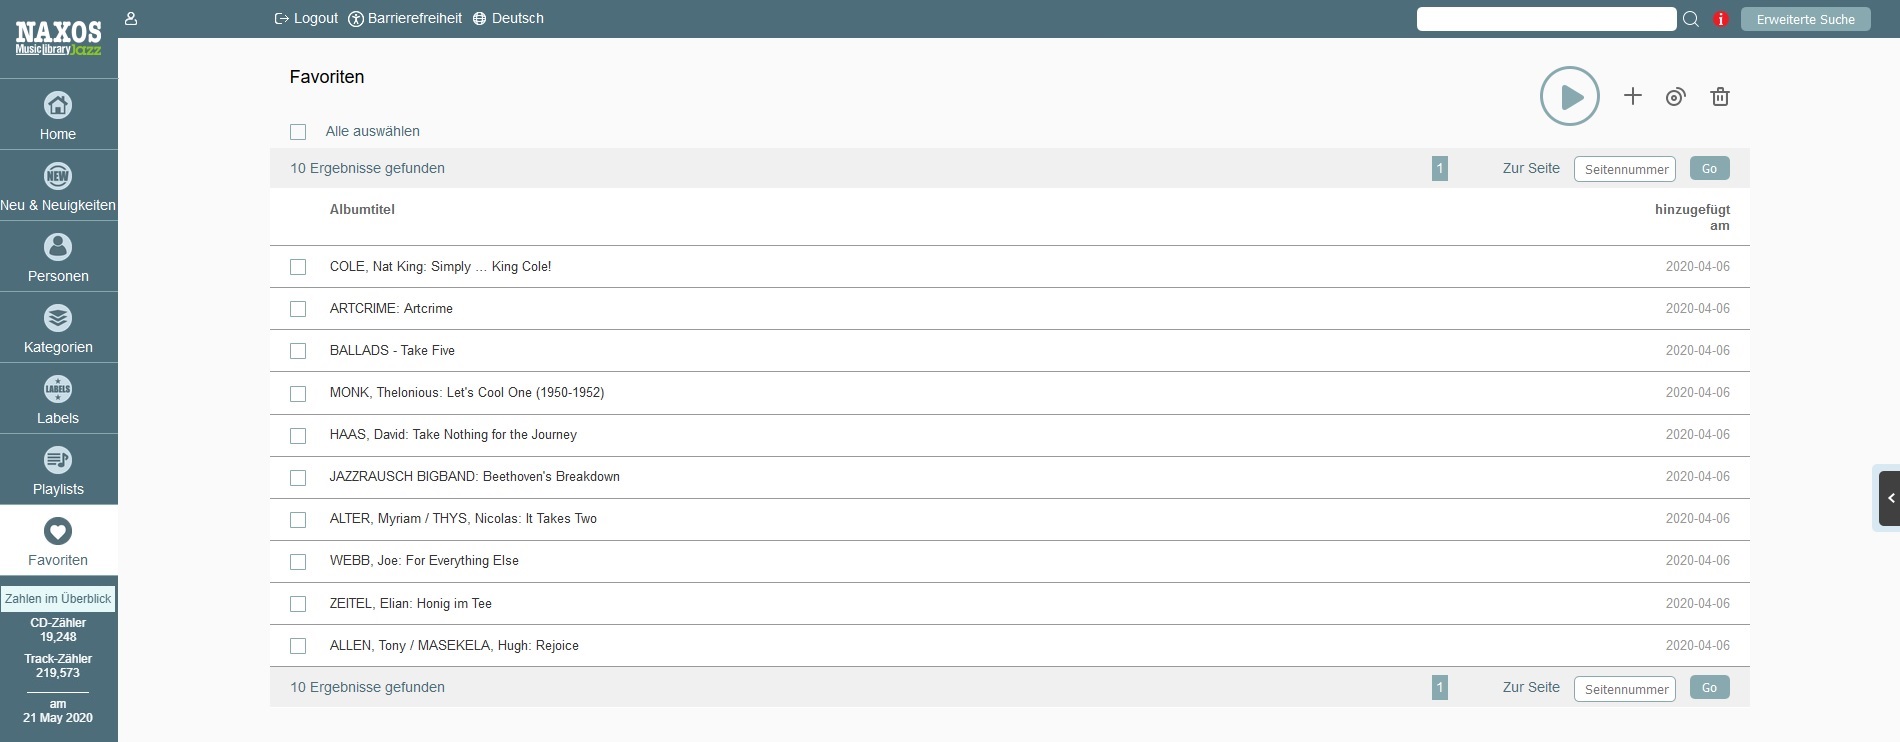Open the user profile icon
1900x742 pixels.
tap(131, 18)
